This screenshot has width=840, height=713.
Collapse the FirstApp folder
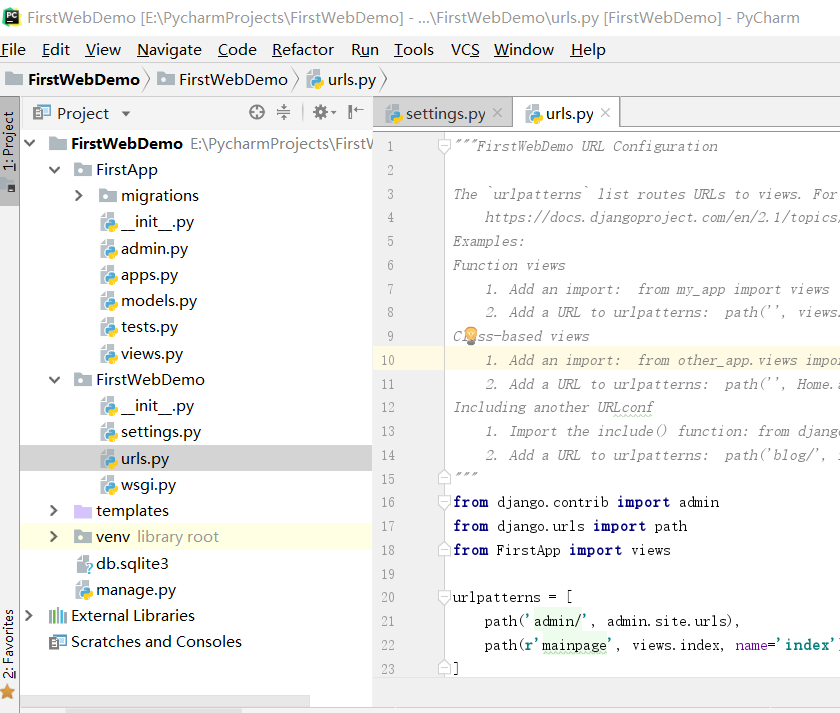[55, 170]
